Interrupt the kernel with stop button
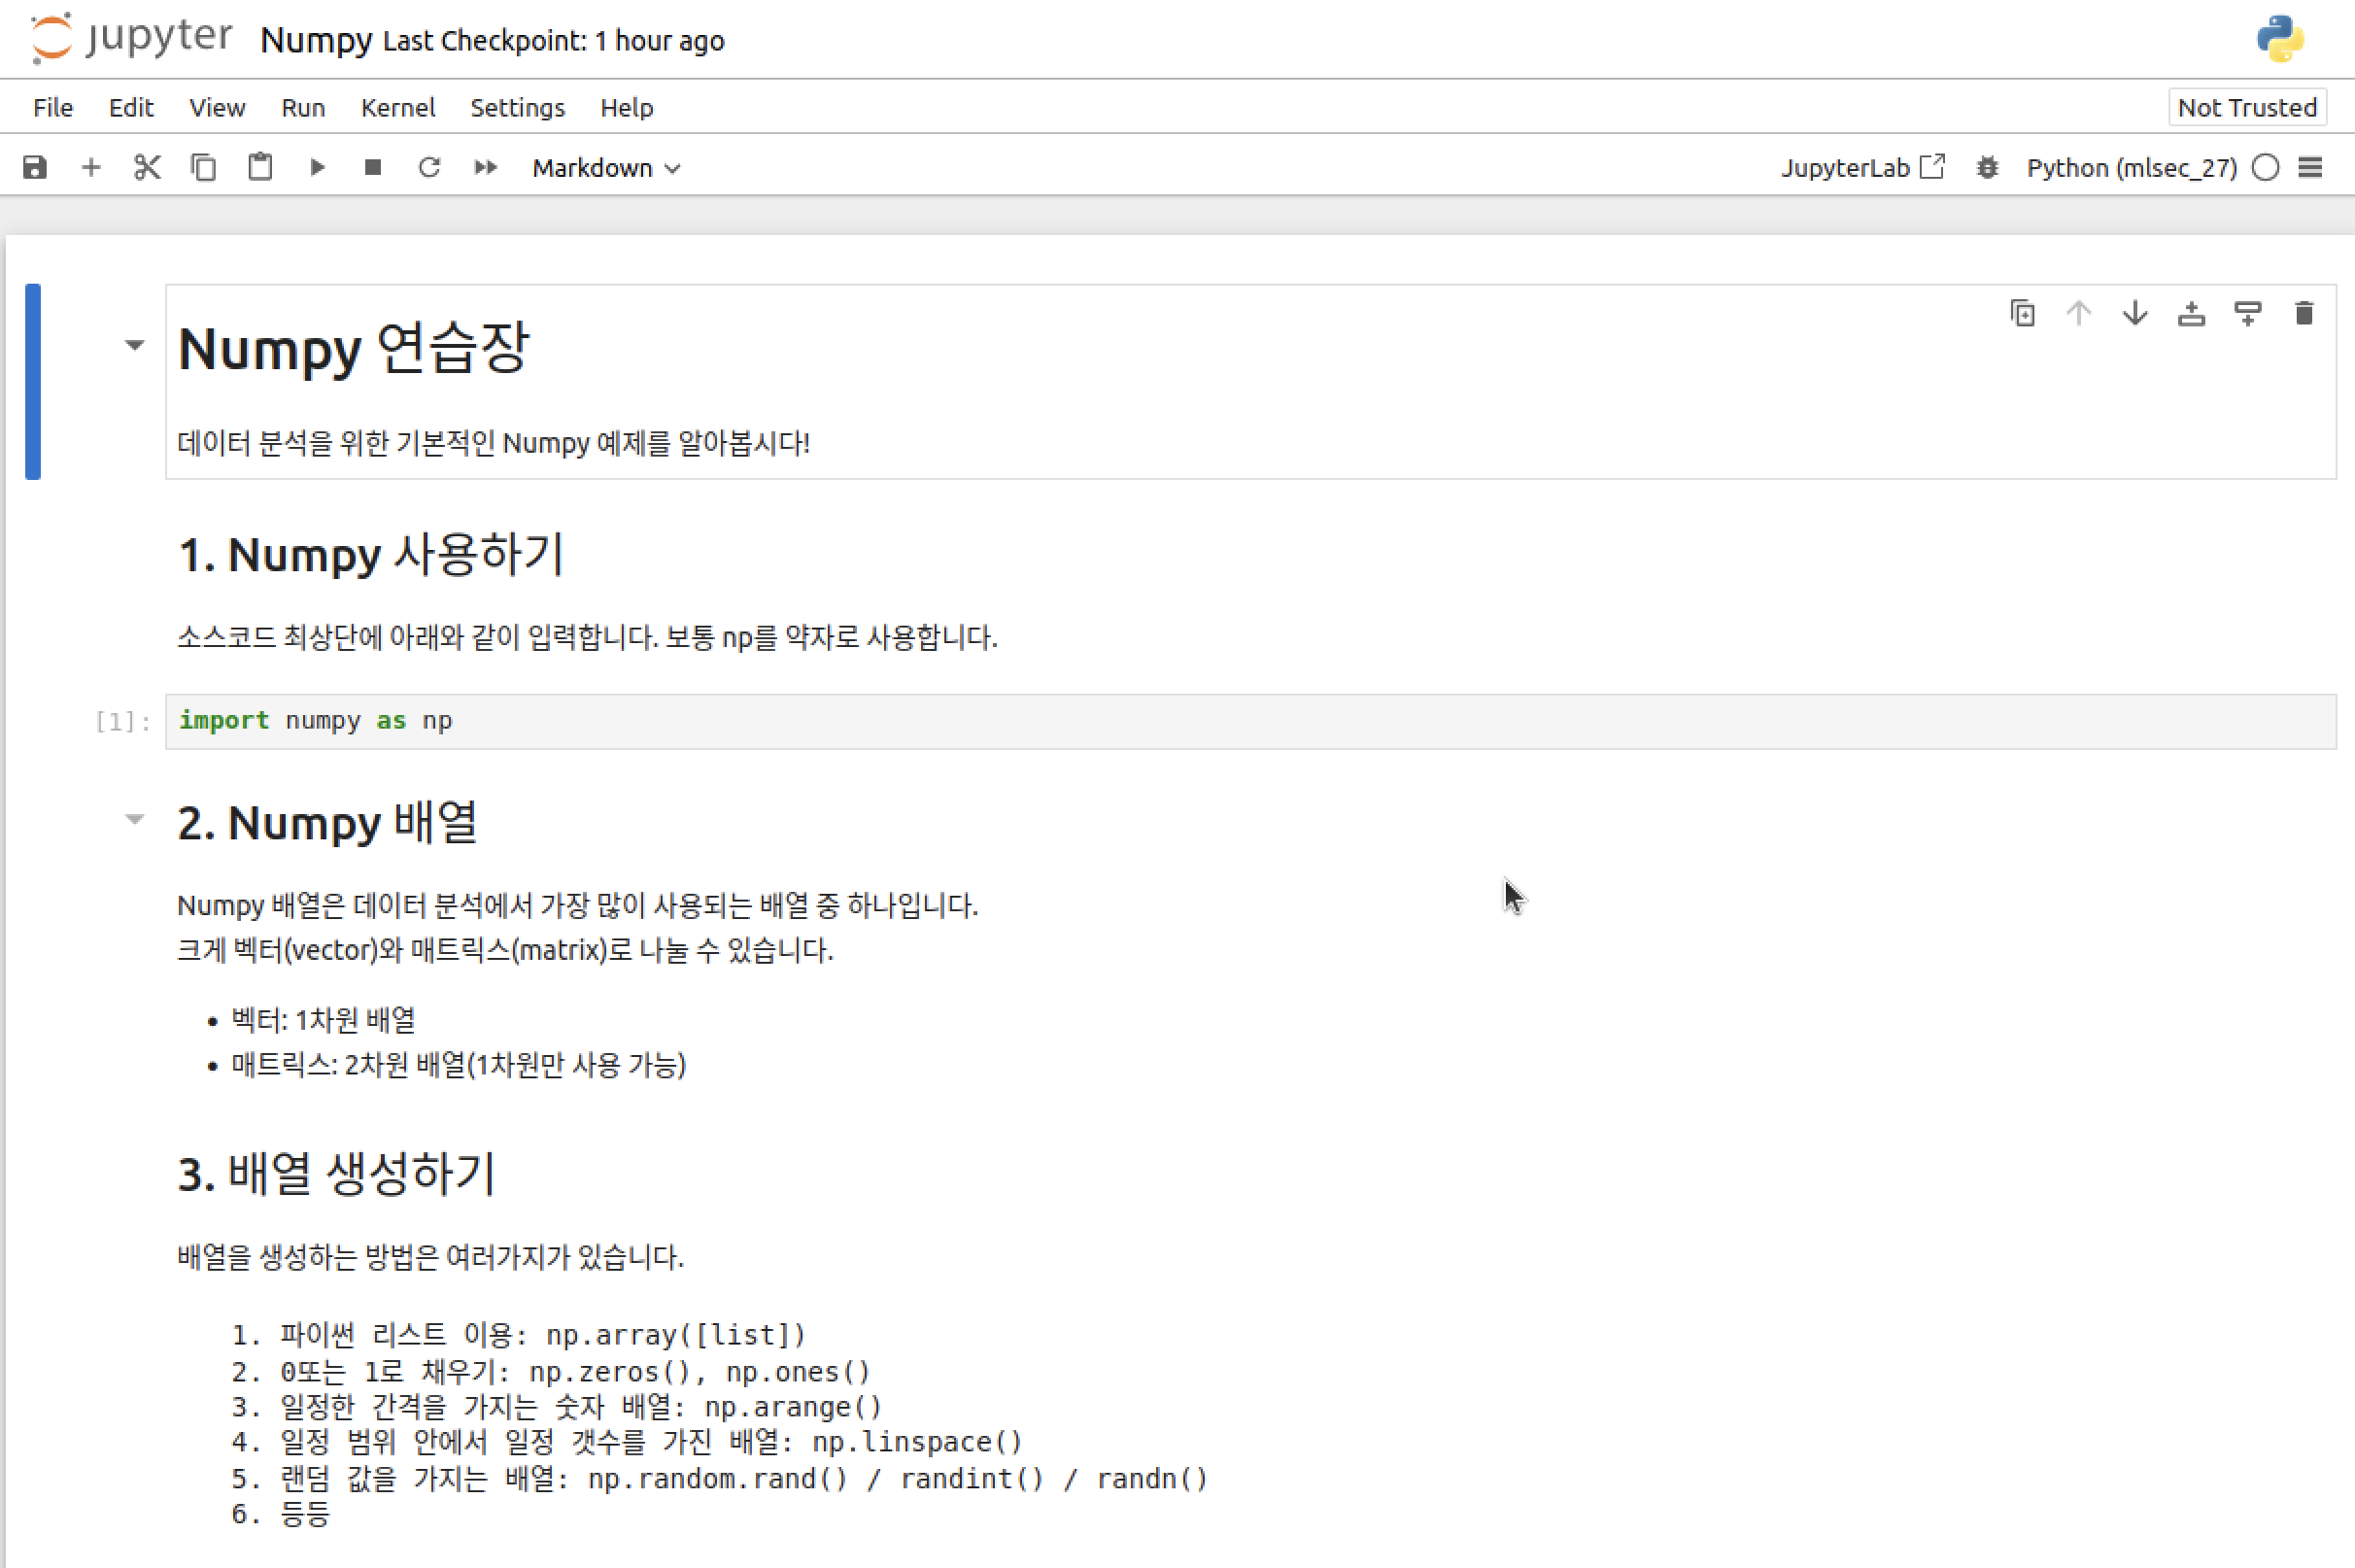This screenshot has height=1568, width=2355. coord(373,167)
